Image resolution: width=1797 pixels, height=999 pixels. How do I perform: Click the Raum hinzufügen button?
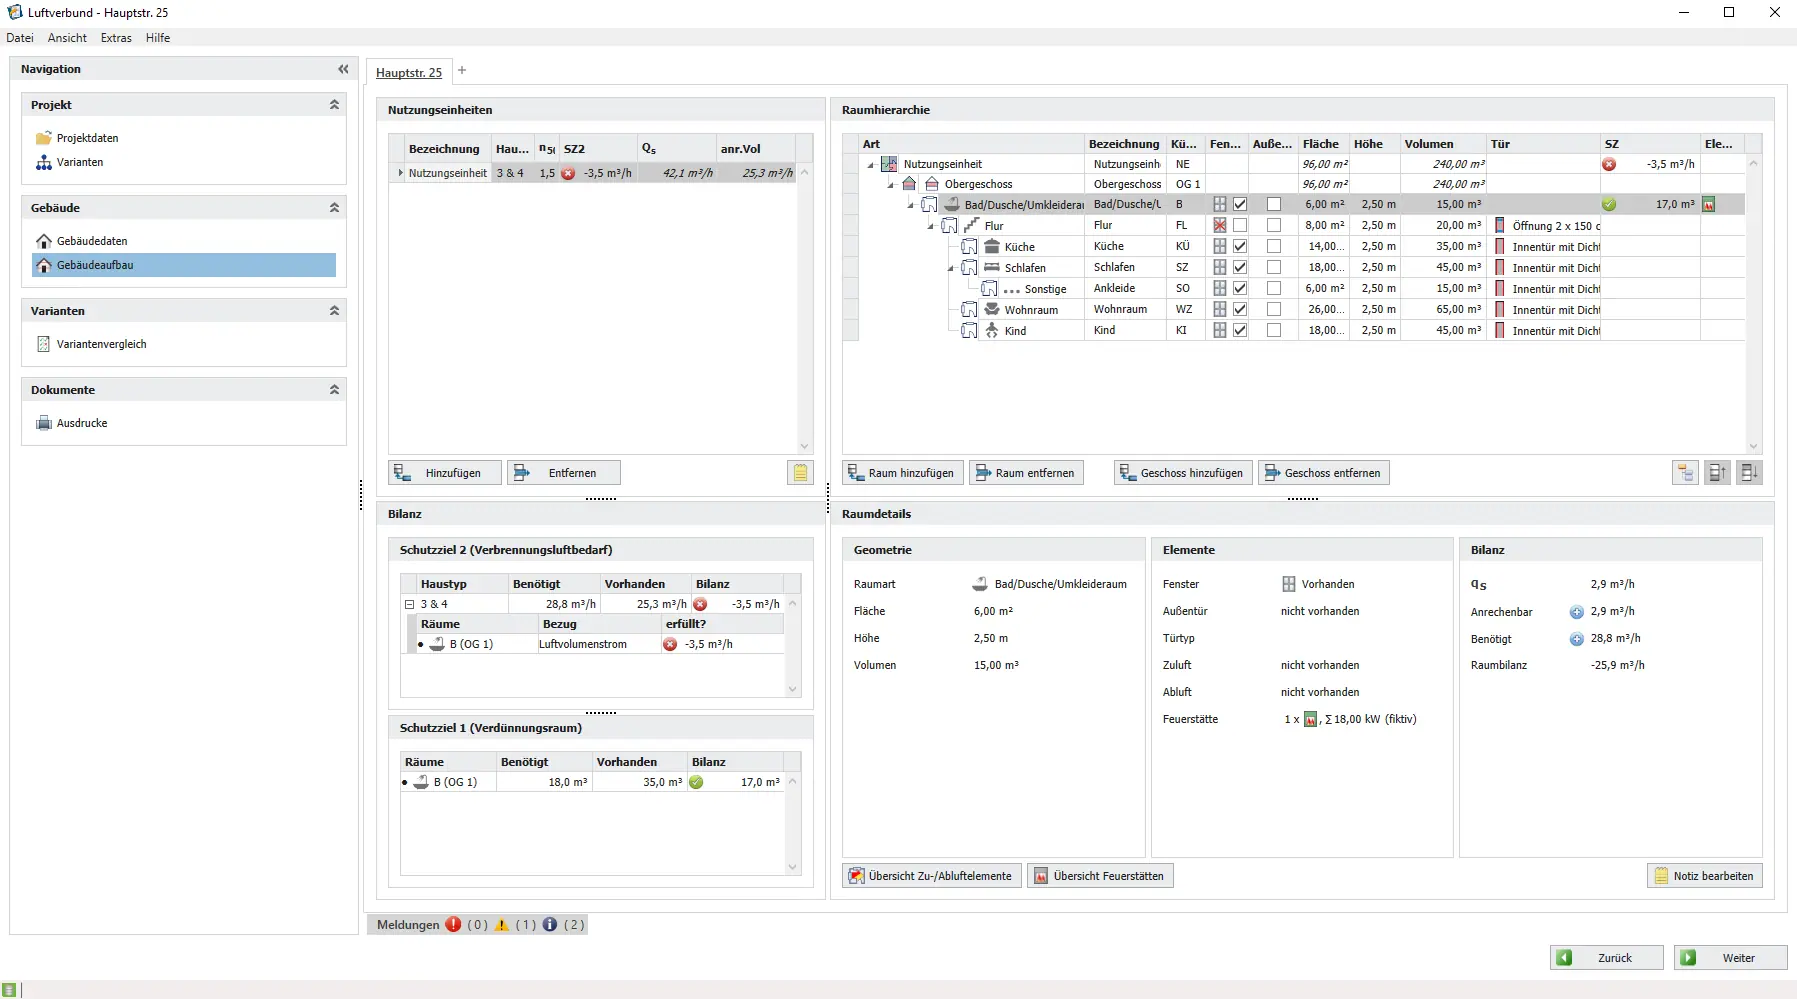click(901, 473)
